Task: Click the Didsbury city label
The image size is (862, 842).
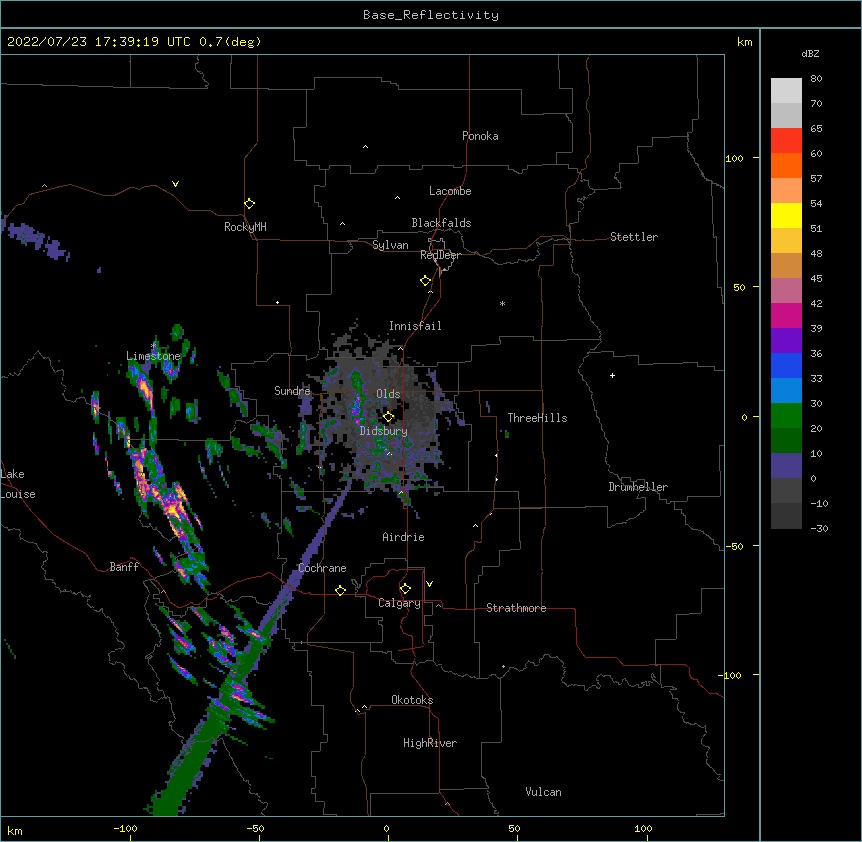Action: pos(384,431)
